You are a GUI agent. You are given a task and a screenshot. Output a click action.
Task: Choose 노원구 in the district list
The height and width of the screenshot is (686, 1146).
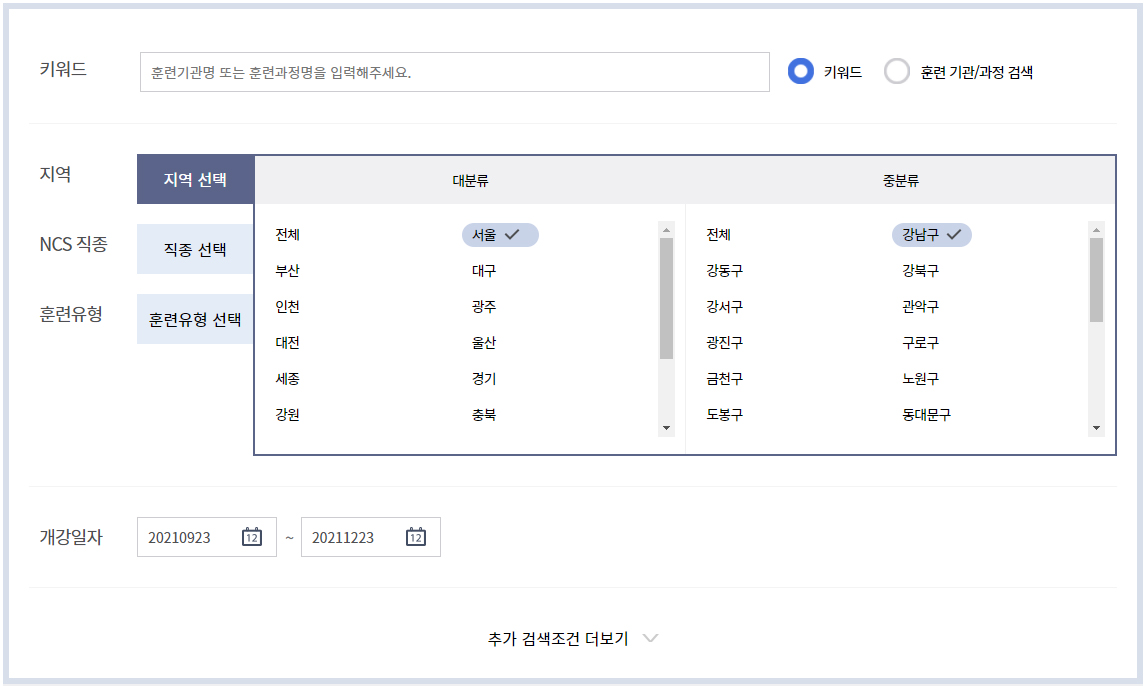point(920,378)
